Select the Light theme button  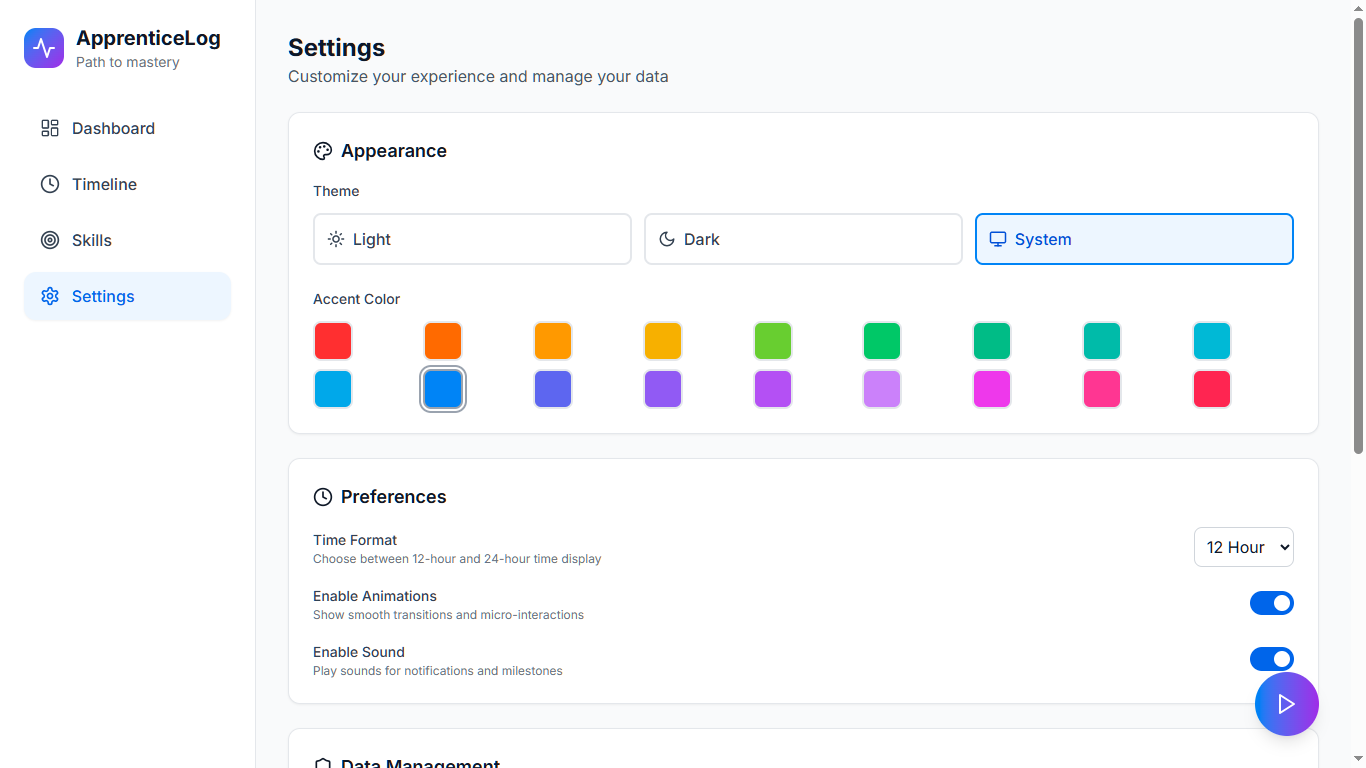click(x=472, y=239)
